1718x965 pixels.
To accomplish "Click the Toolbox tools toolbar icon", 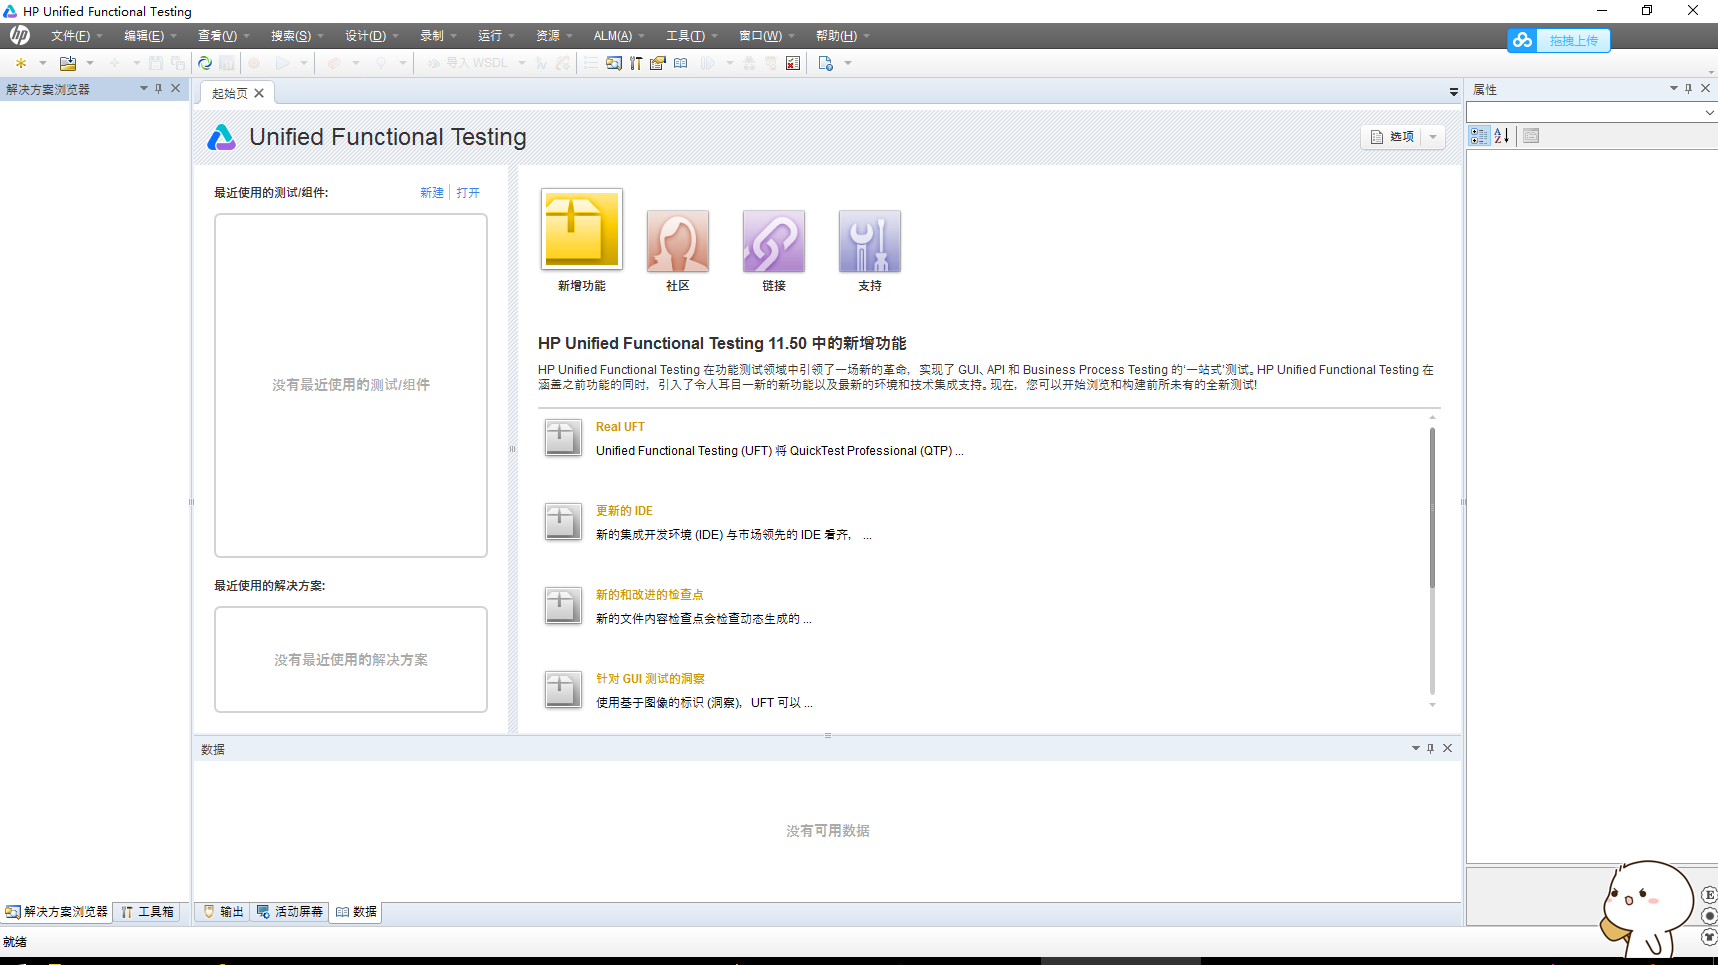I will (636, 63).
